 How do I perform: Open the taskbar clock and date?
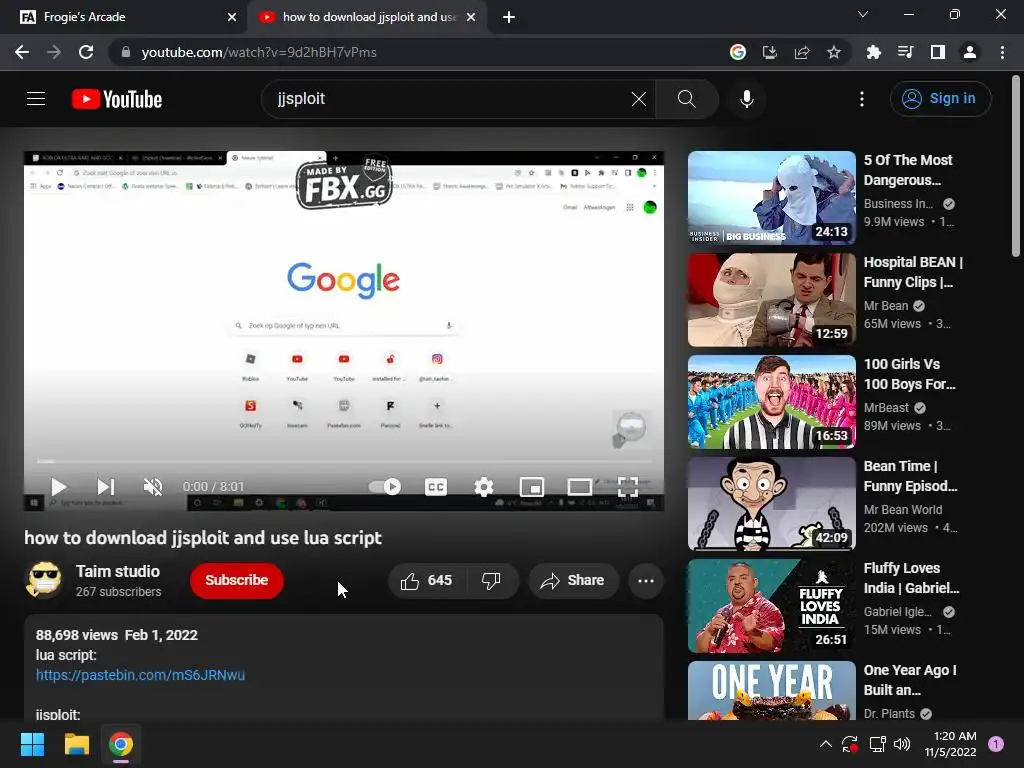tap(951, 744)
